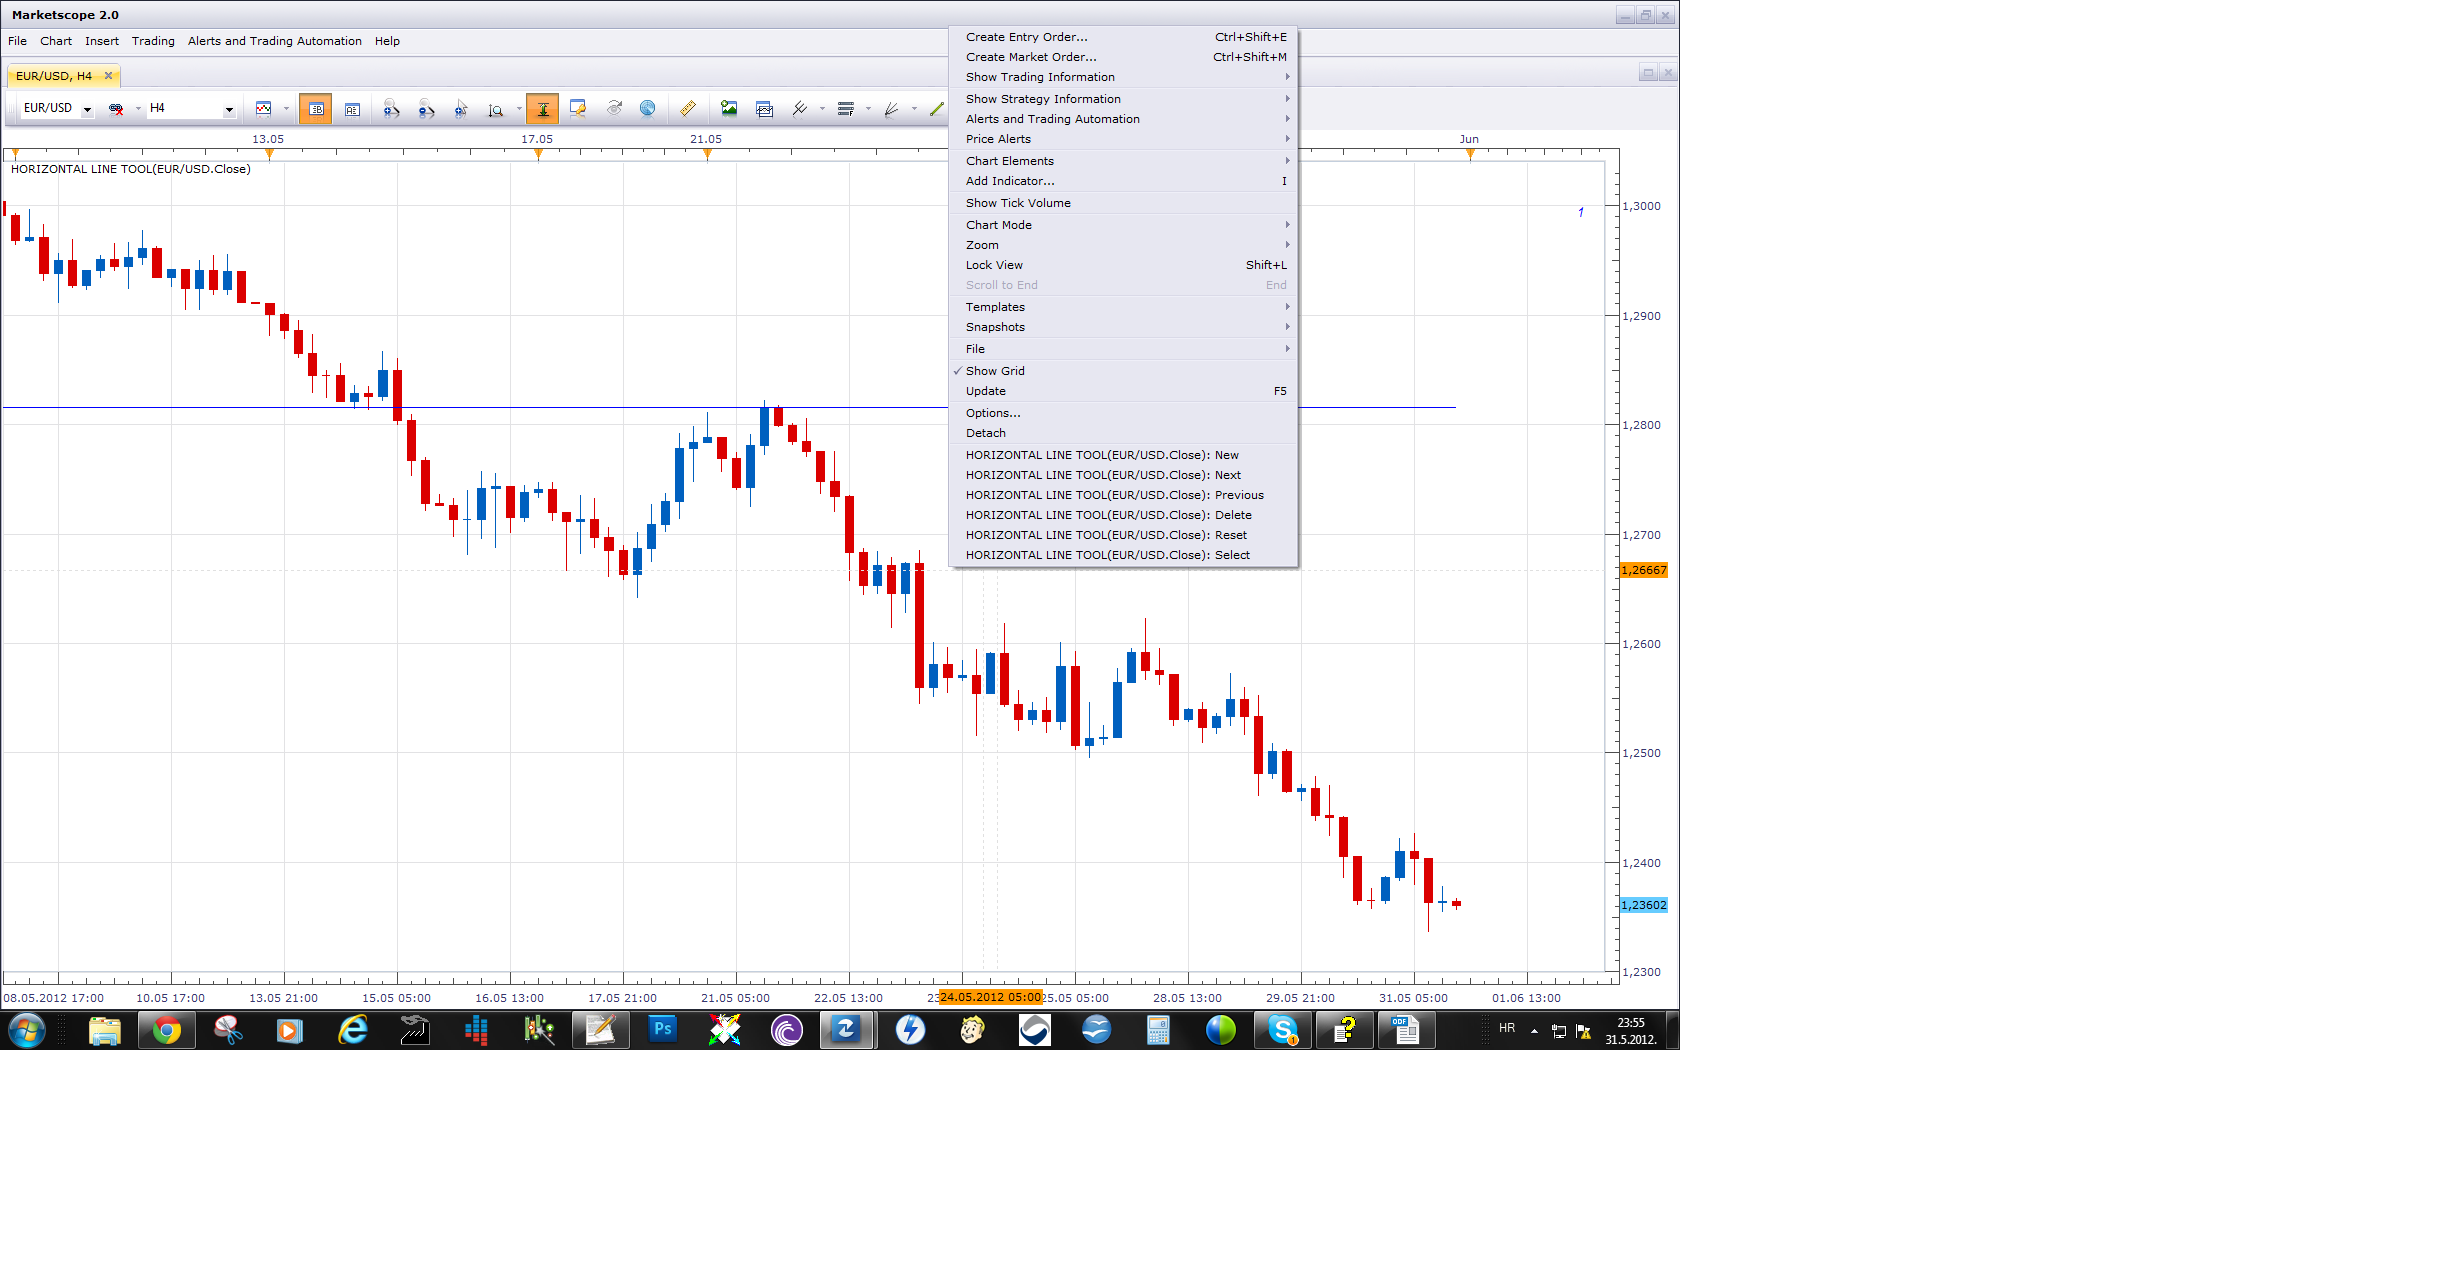Screen dimensions: 2452x1271
Task: Click the chart type candle icon
Action: [x=264, y=108]
